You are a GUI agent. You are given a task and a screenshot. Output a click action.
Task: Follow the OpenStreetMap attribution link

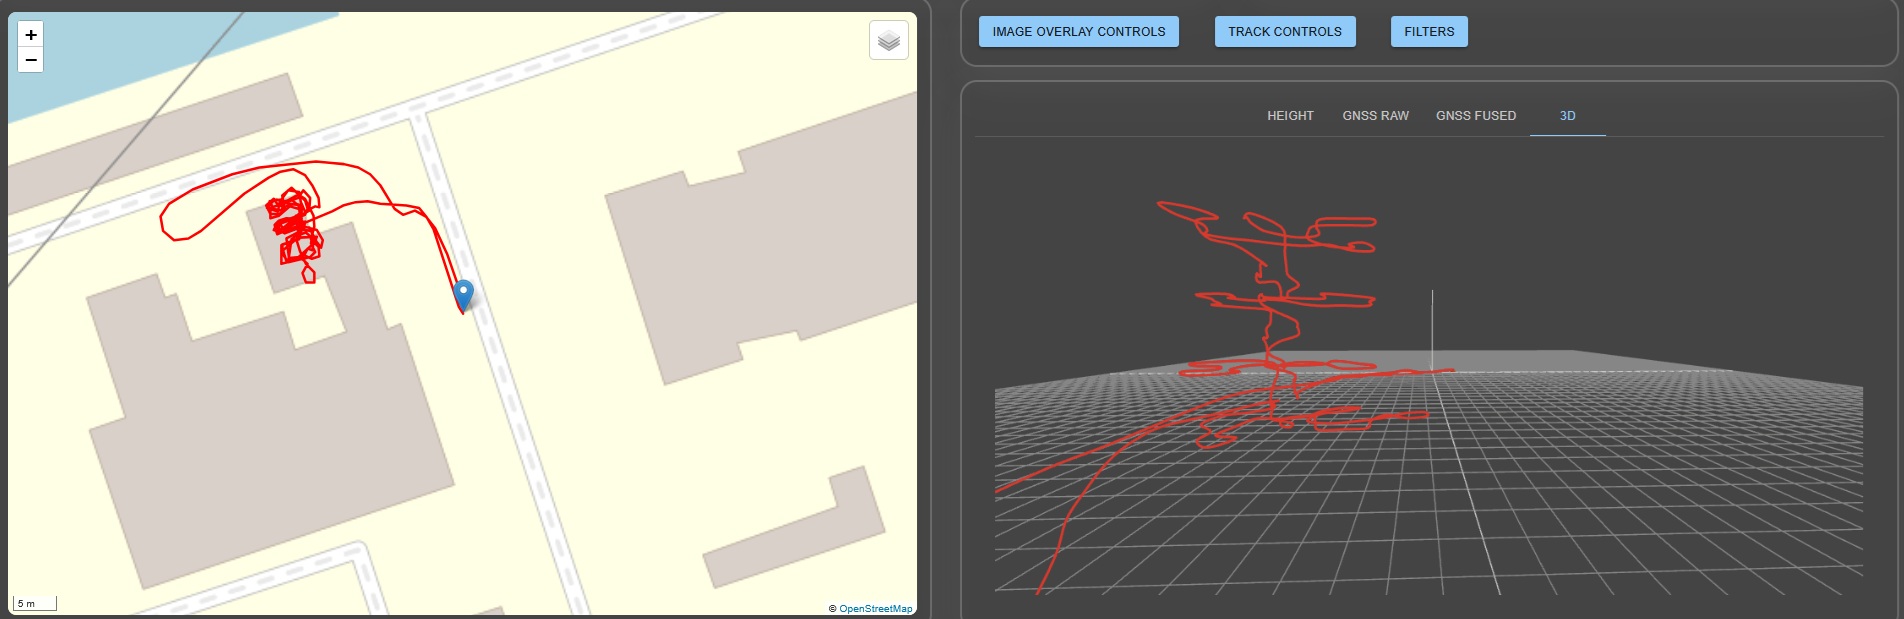(x=875, y=608)
